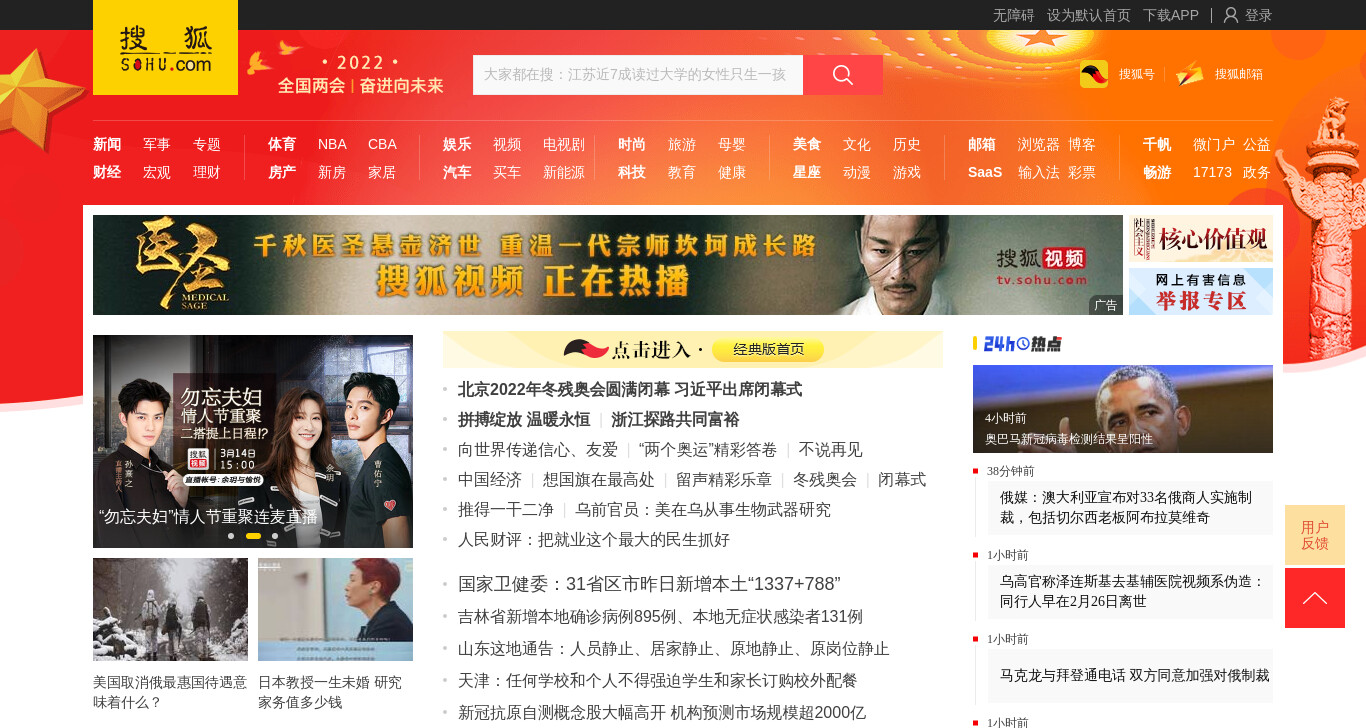Click the 24h热点 header logo
The width and height of the screenshot is (1366, 728).
coord(1022,344)
